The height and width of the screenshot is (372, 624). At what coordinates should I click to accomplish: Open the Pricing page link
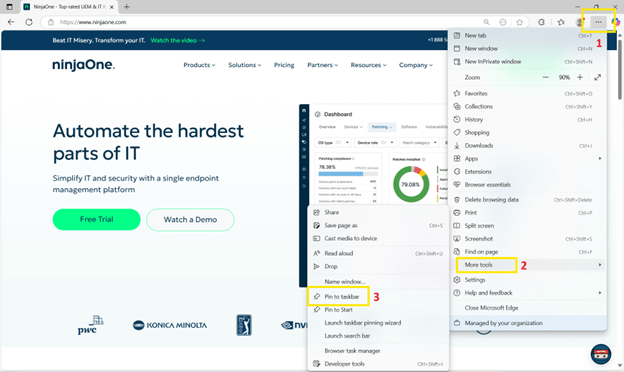click(x=284, y=65)
